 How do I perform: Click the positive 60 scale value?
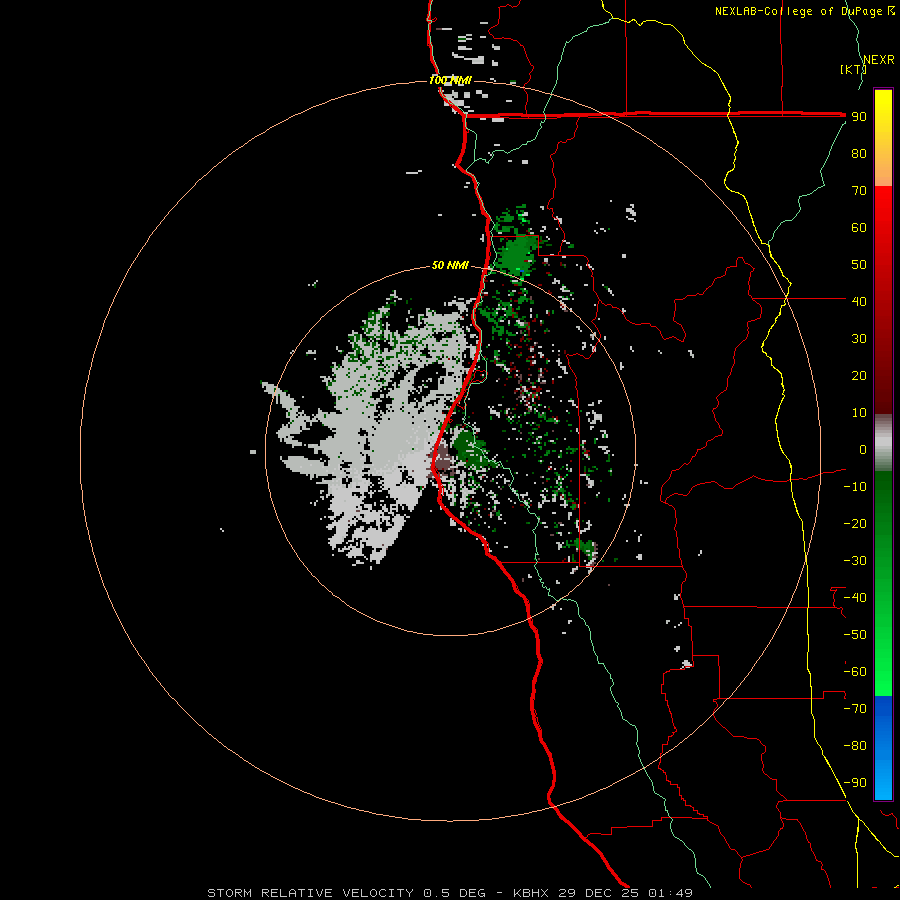tap(859, 228)
